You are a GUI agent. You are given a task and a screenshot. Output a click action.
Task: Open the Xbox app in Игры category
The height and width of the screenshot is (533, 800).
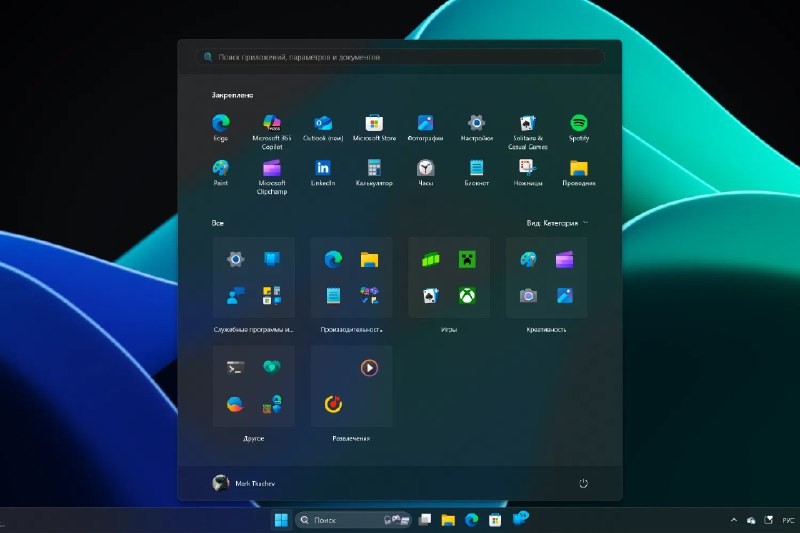[467, 296]
